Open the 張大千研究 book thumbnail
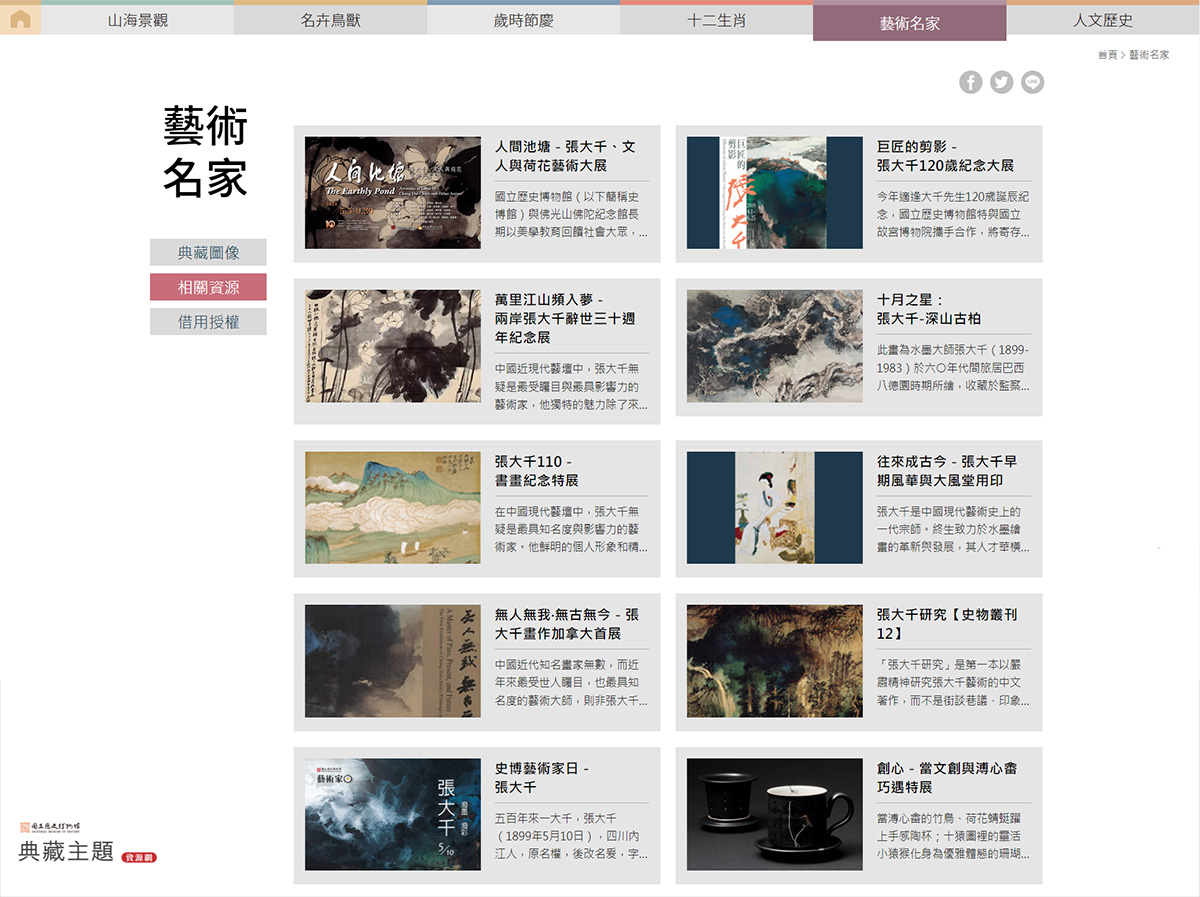The height and width of the screenshot is (897, 1200). point(775,661)
